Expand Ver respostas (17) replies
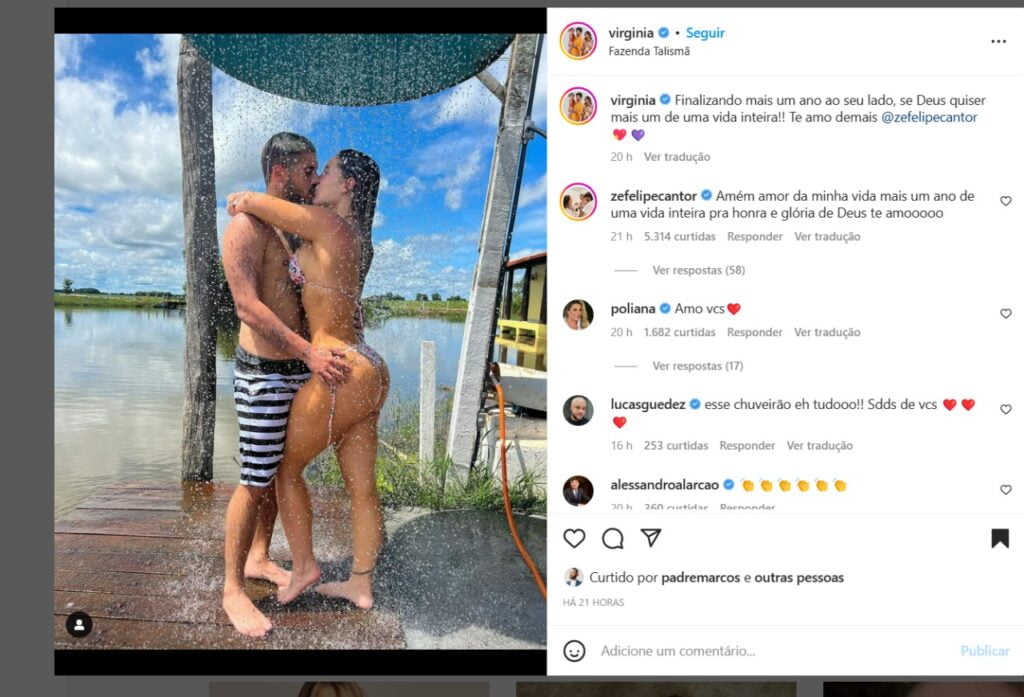The width and height of the screenshot is (1024, 697). [697, 366]
